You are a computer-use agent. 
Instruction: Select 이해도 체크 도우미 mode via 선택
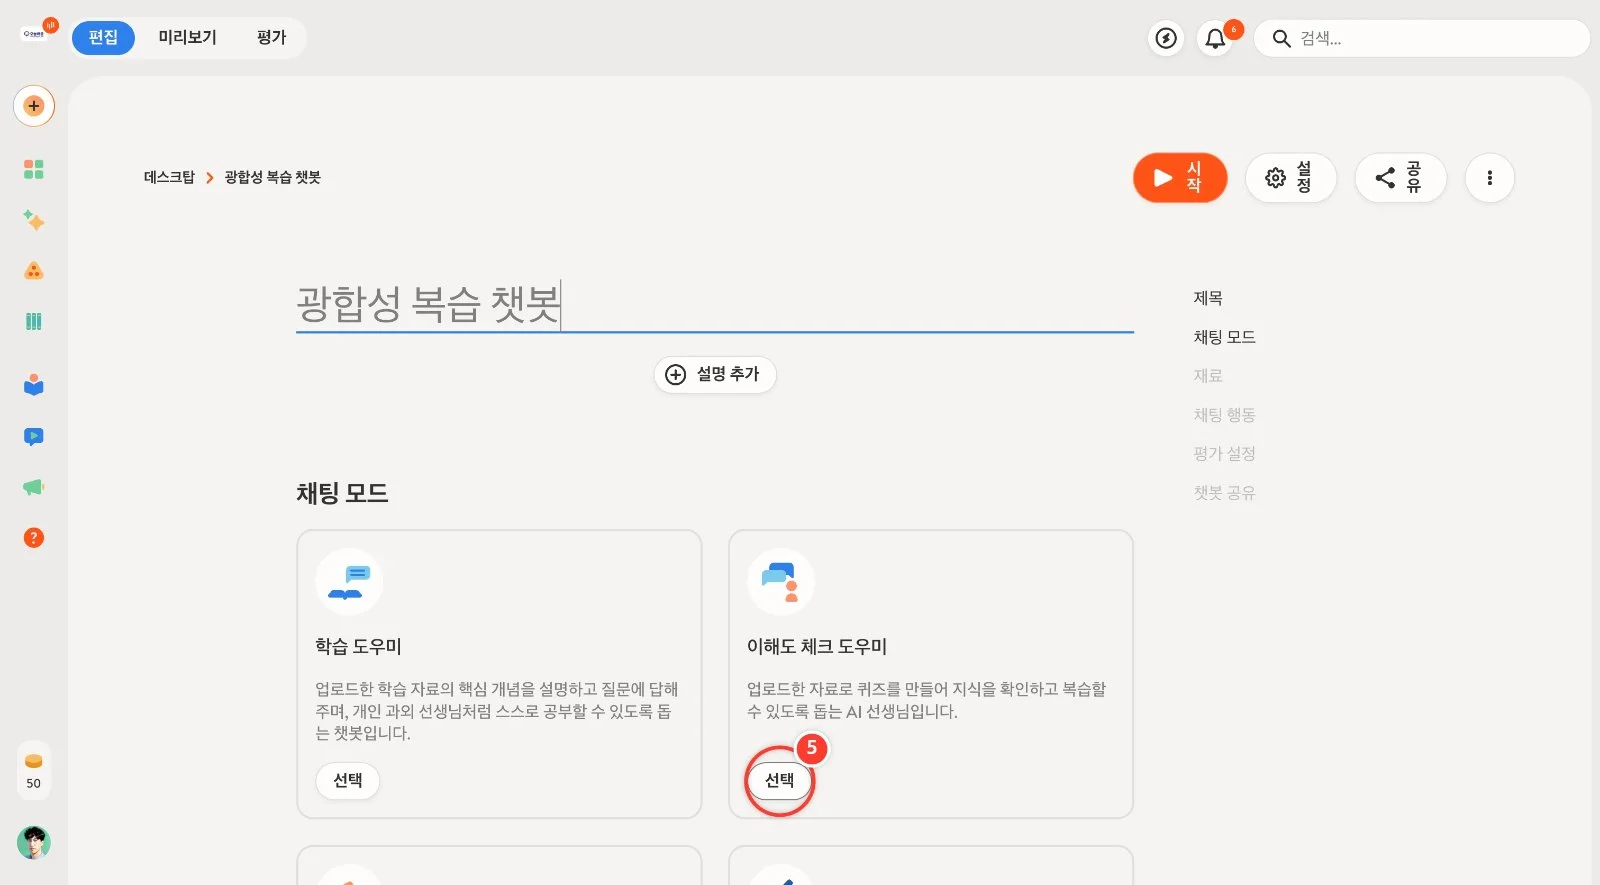pyautogui.click(x=780, y=781)
